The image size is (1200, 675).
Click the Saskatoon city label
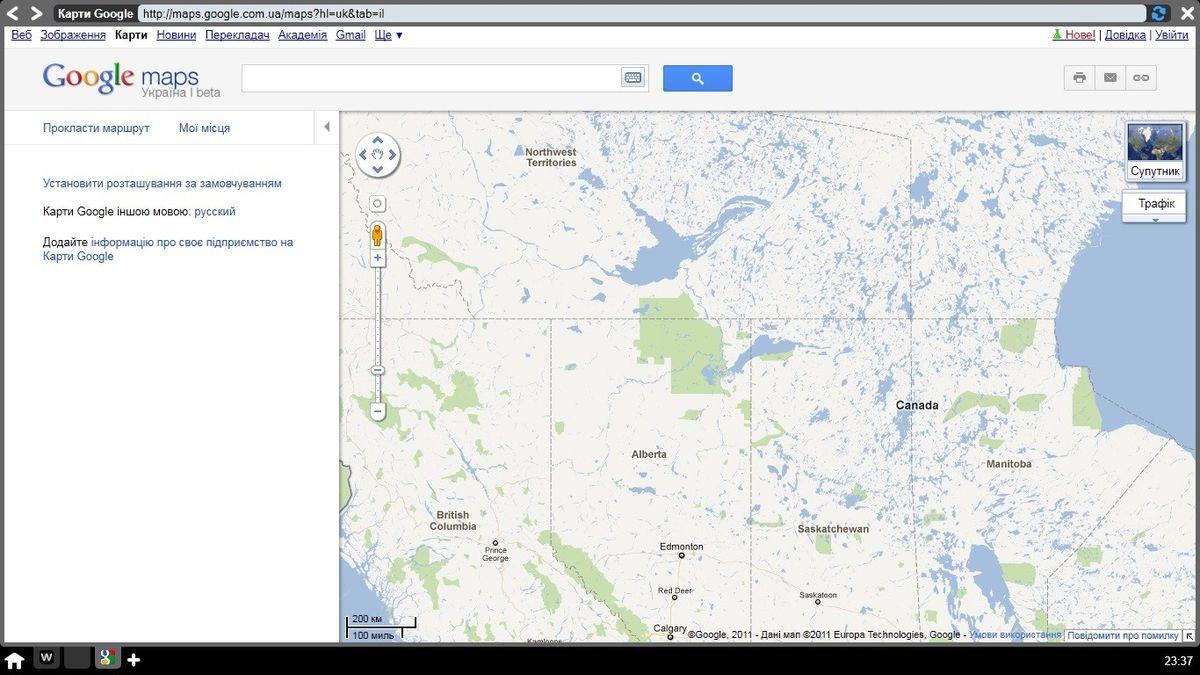pyautogui.click(x=818, y=595)
